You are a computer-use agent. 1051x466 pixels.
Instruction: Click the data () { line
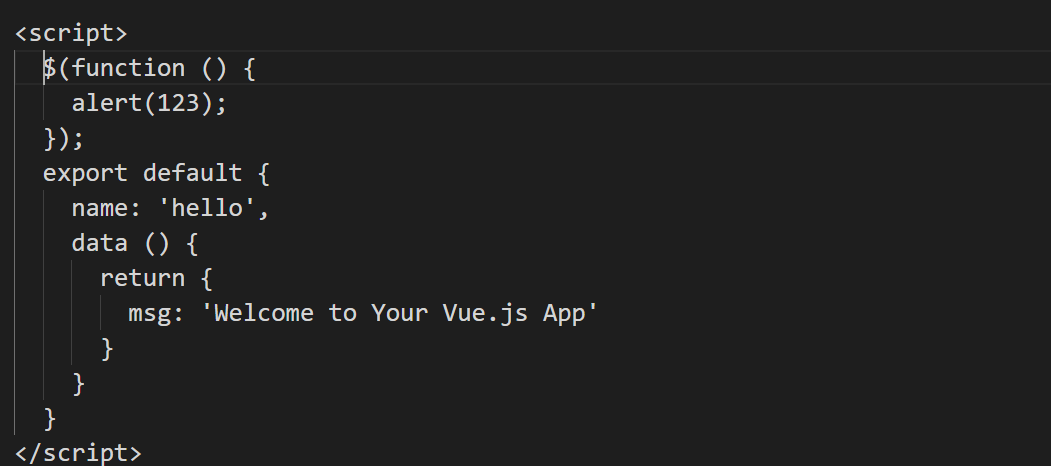[135, 243]
